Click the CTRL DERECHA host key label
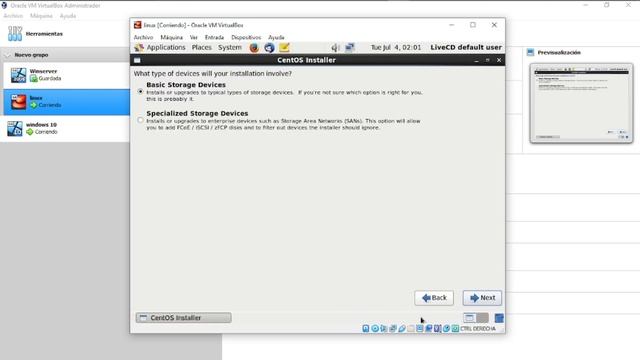640x360 pixels. [478, 329]
